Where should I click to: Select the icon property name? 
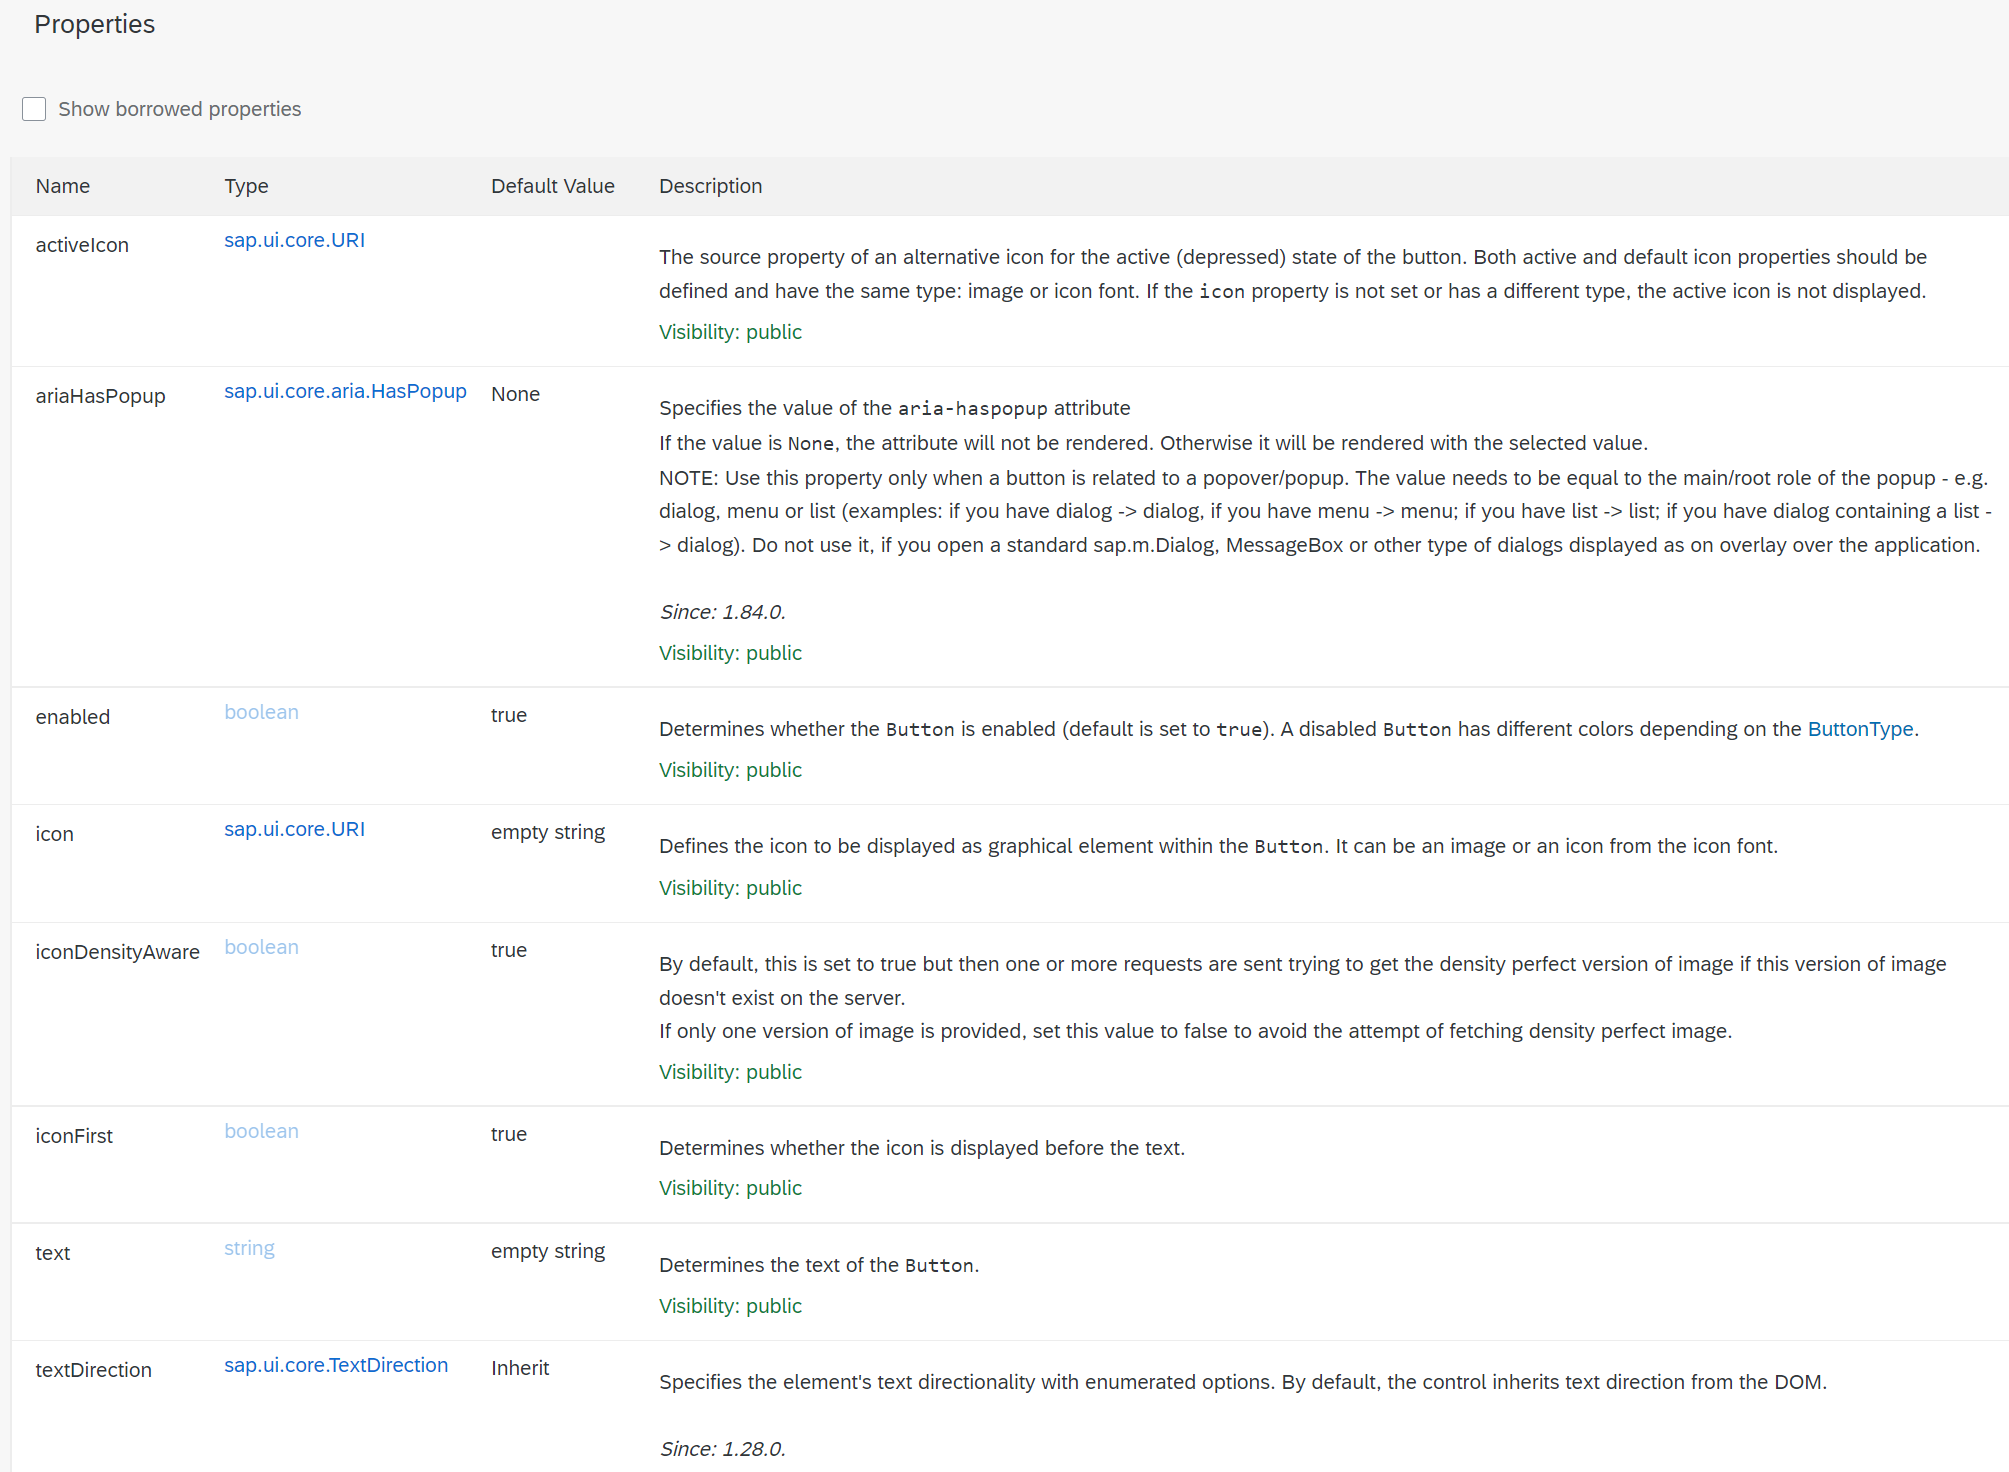55,834
